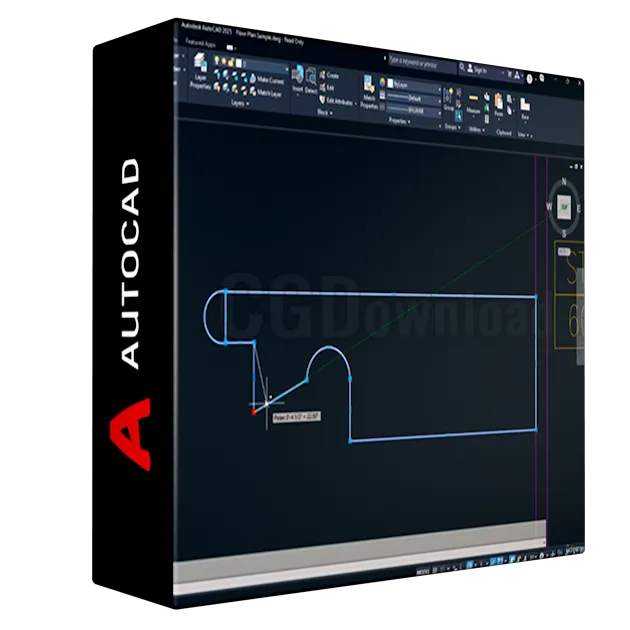Viewport: 630px width, 630px height.
Task: Select the Measure tool
Action: (473, 105)
